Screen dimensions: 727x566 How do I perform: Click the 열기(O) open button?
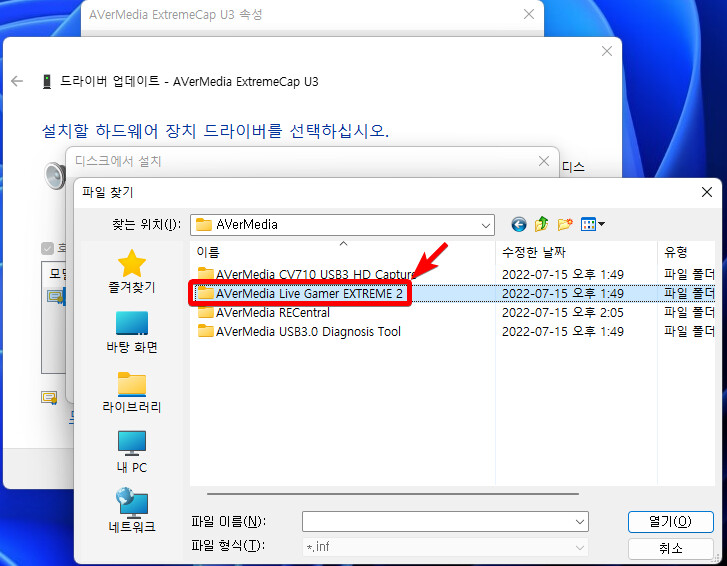click(670, 522)
